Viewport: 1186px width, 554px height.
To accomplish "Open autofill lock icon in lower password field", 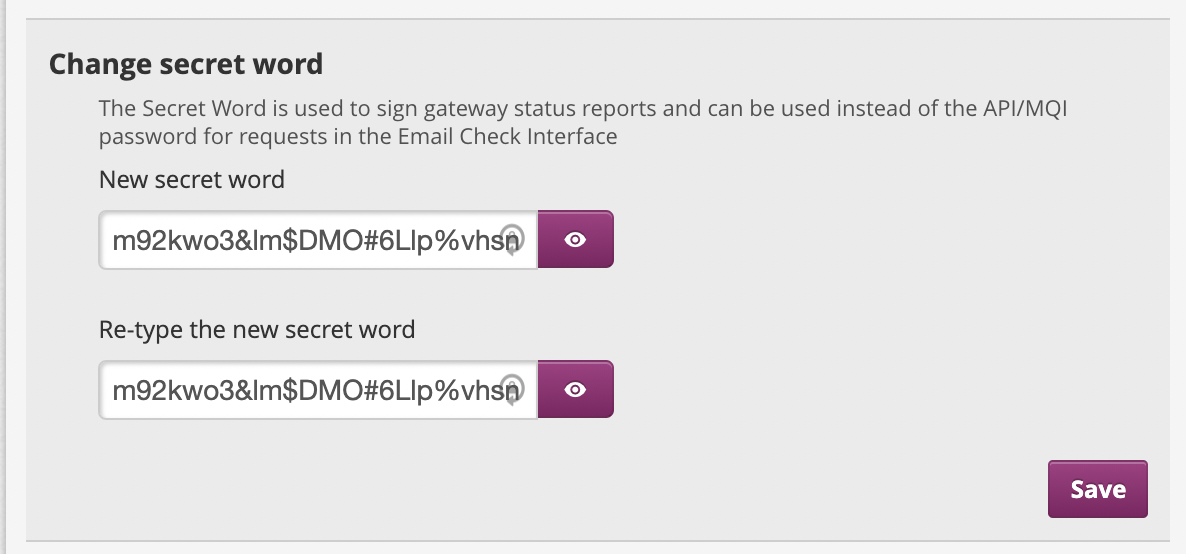I will (x=512, y=389).
